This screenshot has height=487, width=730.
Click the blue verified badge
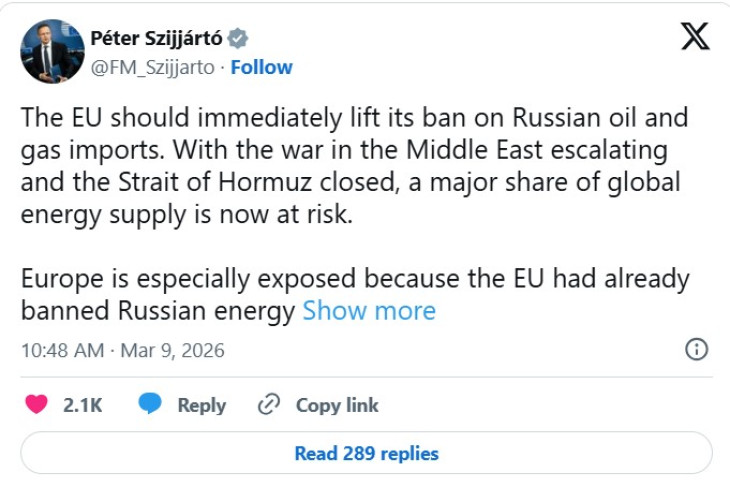click(237, 39)
